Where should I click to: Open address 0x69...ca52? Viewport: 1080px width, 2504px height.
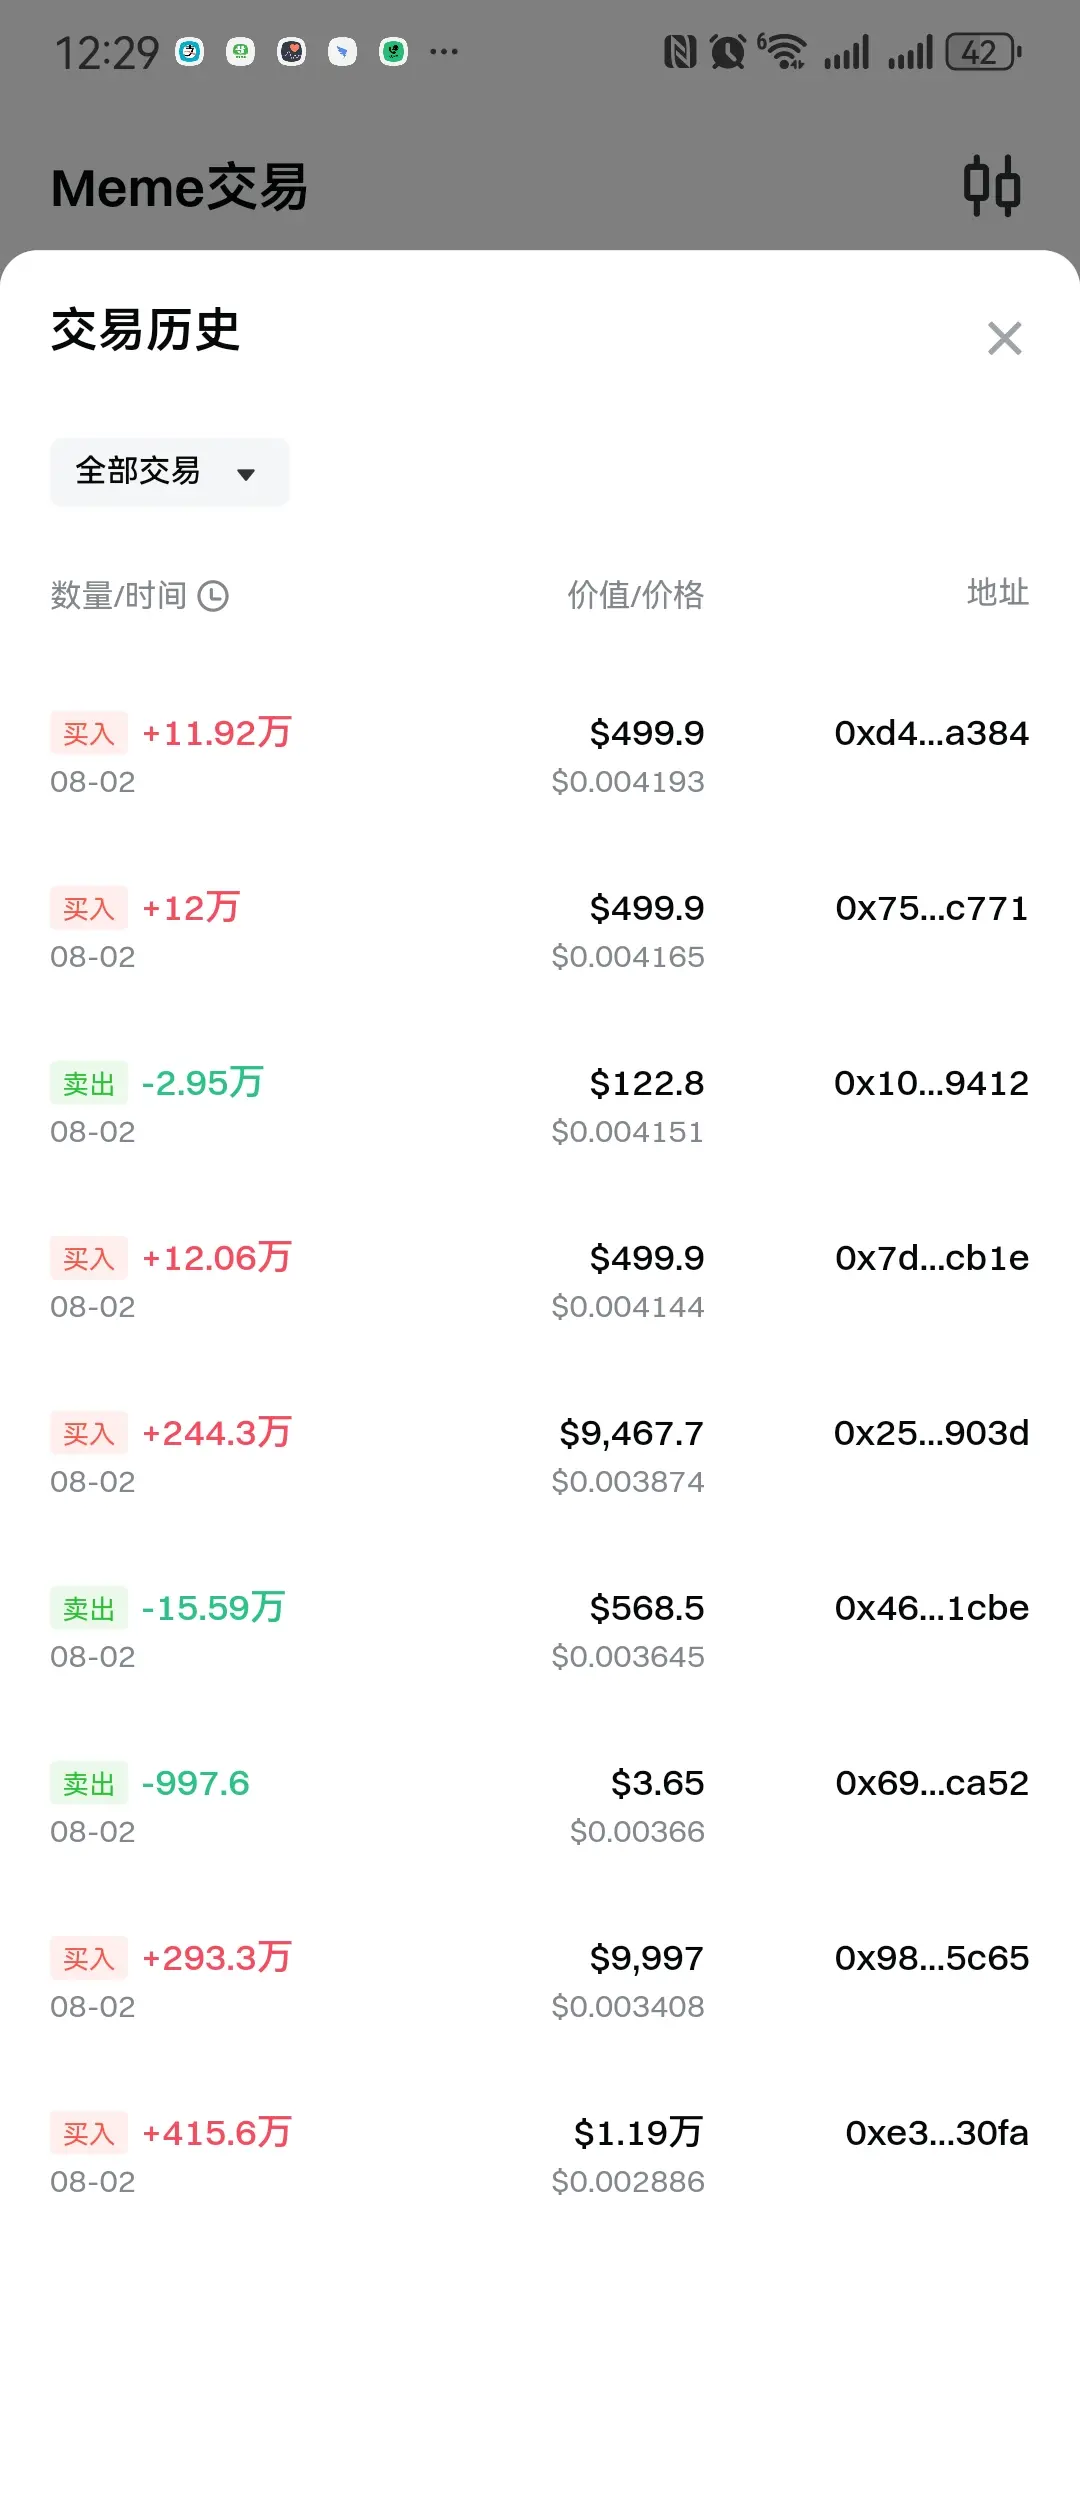pos(931,1783)
